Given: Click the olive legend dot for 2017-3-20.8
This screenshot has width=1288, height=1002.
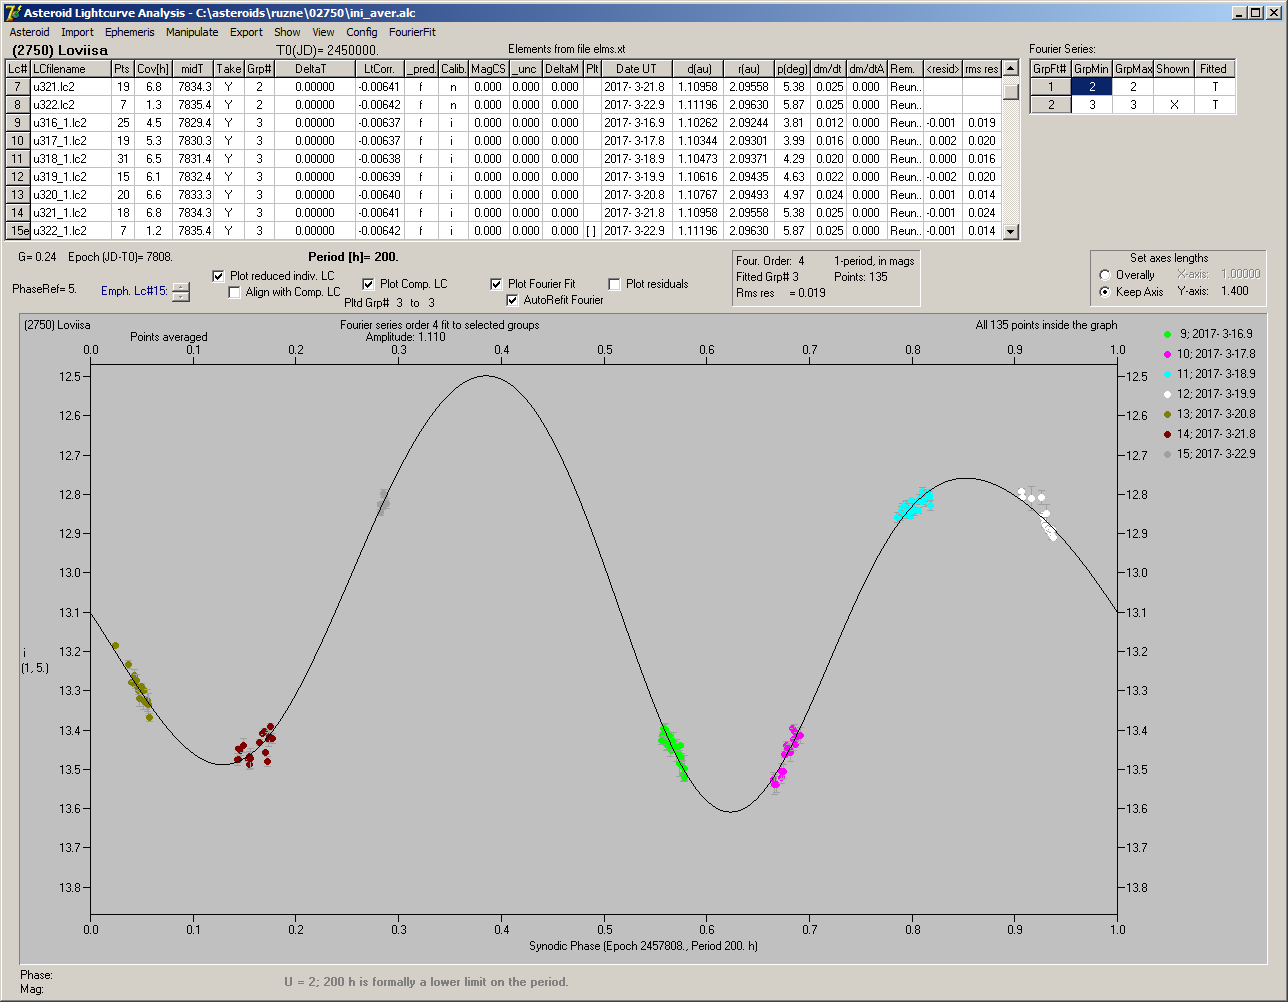Looking at the screenshot, I should click(x=1167, y=414).
